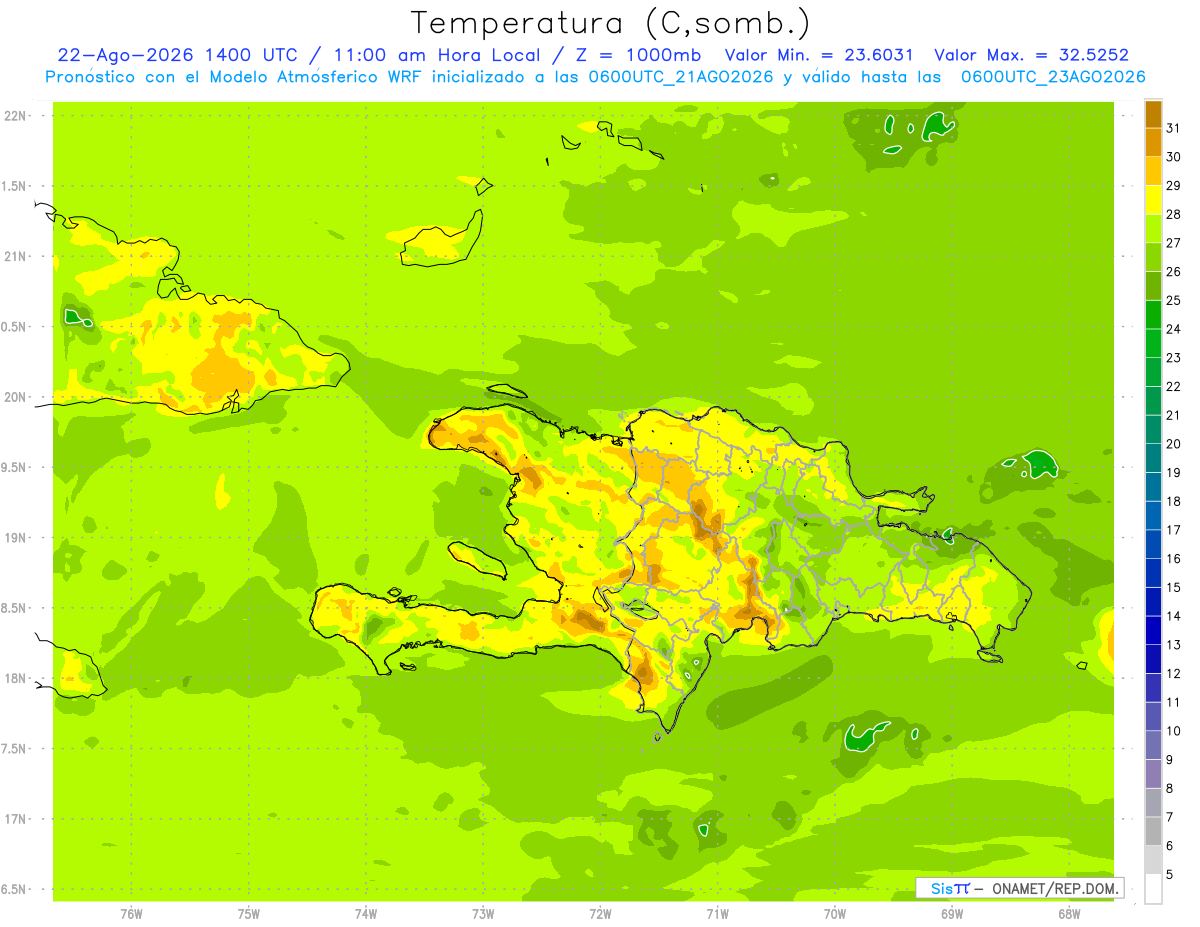
Task: Click the "22N" latitude axis label
Action: pos(14,116)
